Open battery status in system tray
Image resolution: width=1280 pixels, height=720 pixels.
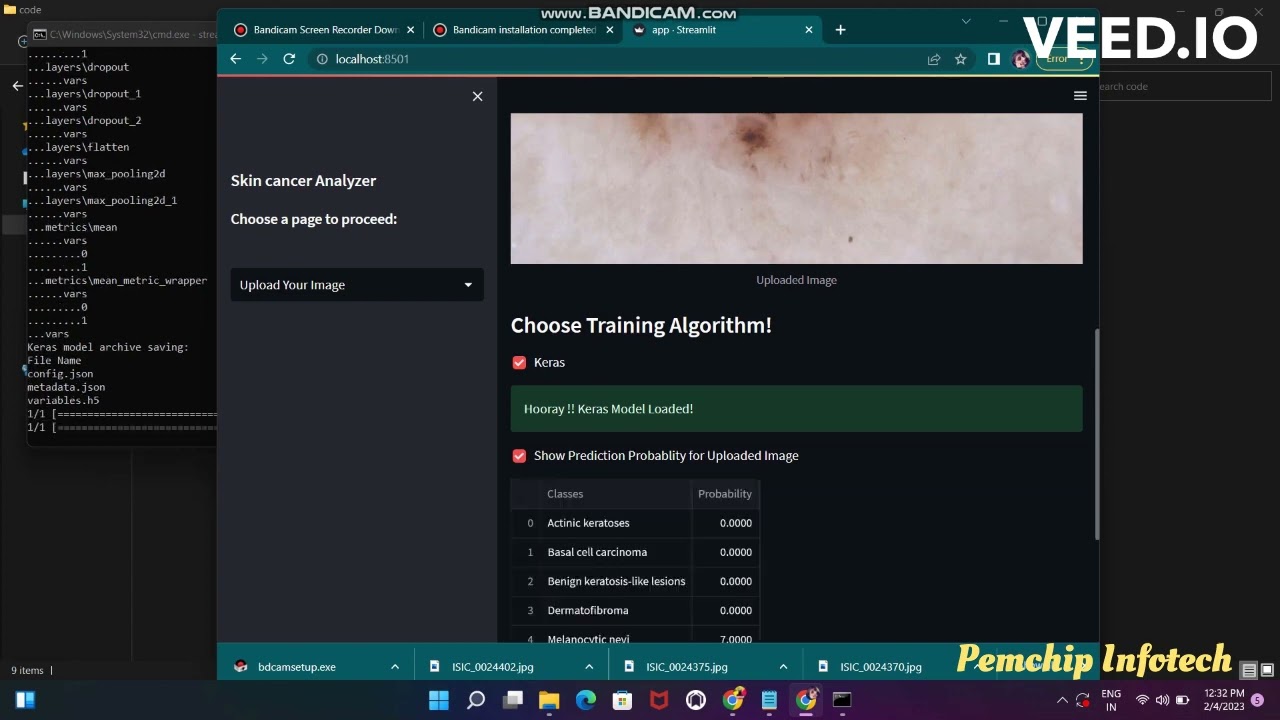(x=1183, y=700)
